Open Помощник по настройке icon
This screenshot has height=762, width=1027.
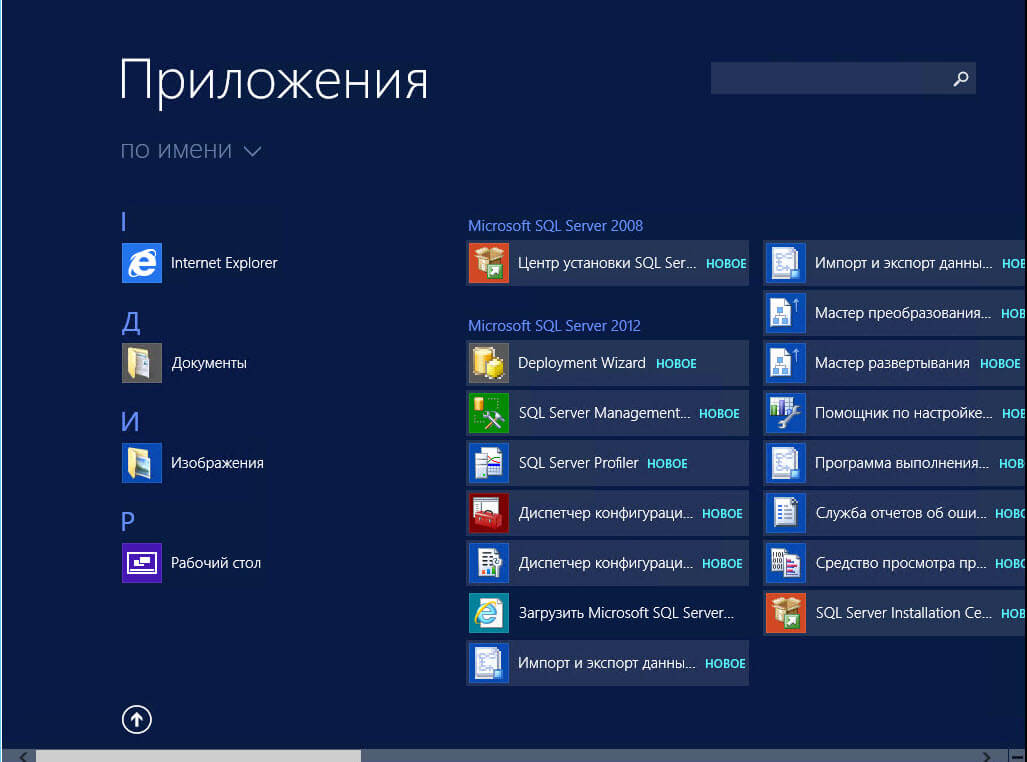pos(785,413)
